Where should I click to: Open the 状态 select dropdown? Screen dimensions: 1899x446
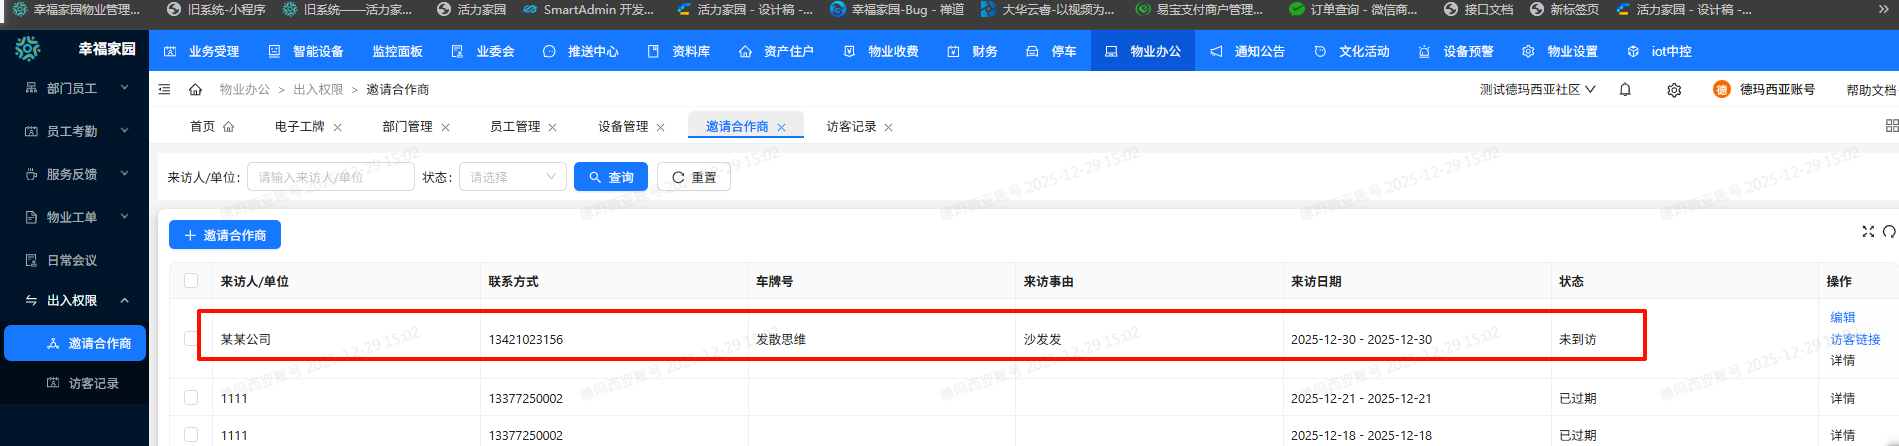[512, 177]
